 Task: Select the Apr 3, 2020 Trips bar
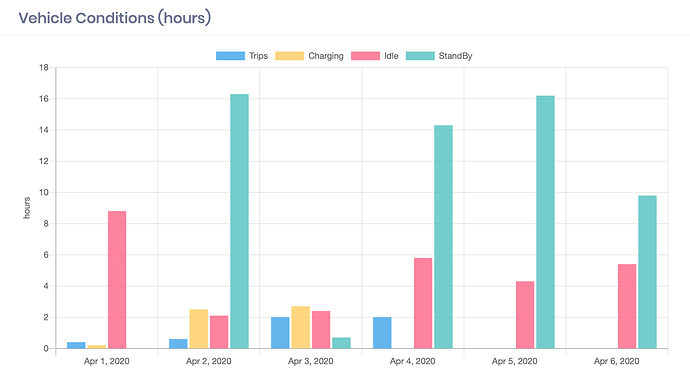click(x=280, y=333)
